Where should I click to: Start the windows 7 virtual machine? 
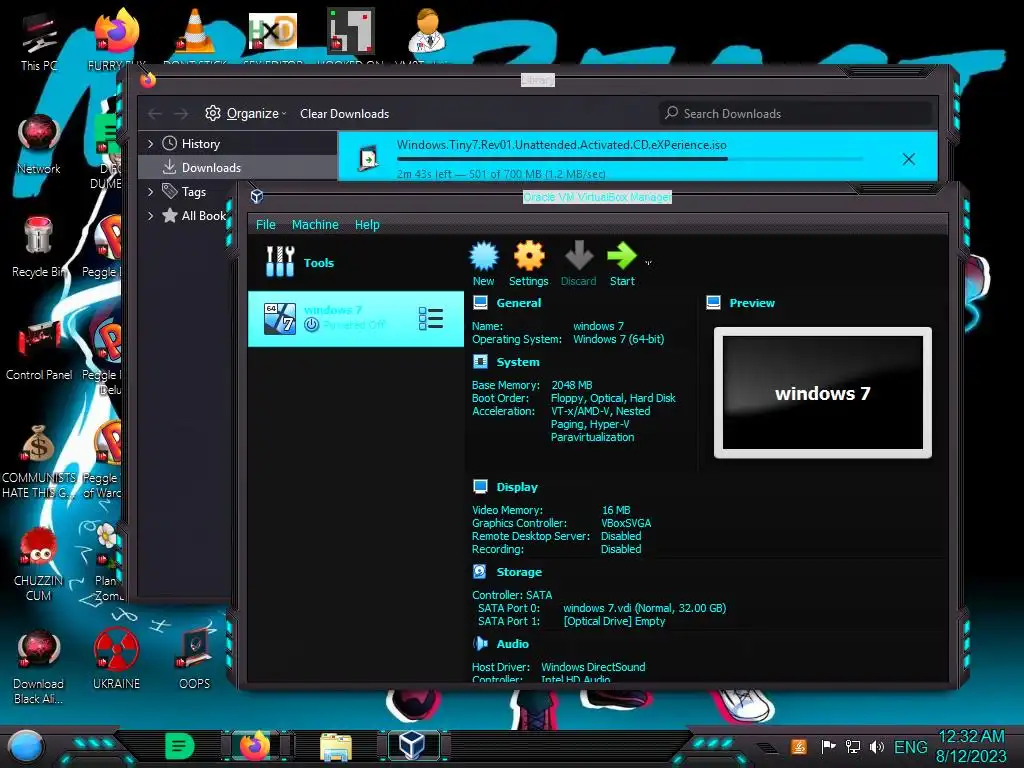click(x=622, y=264)
